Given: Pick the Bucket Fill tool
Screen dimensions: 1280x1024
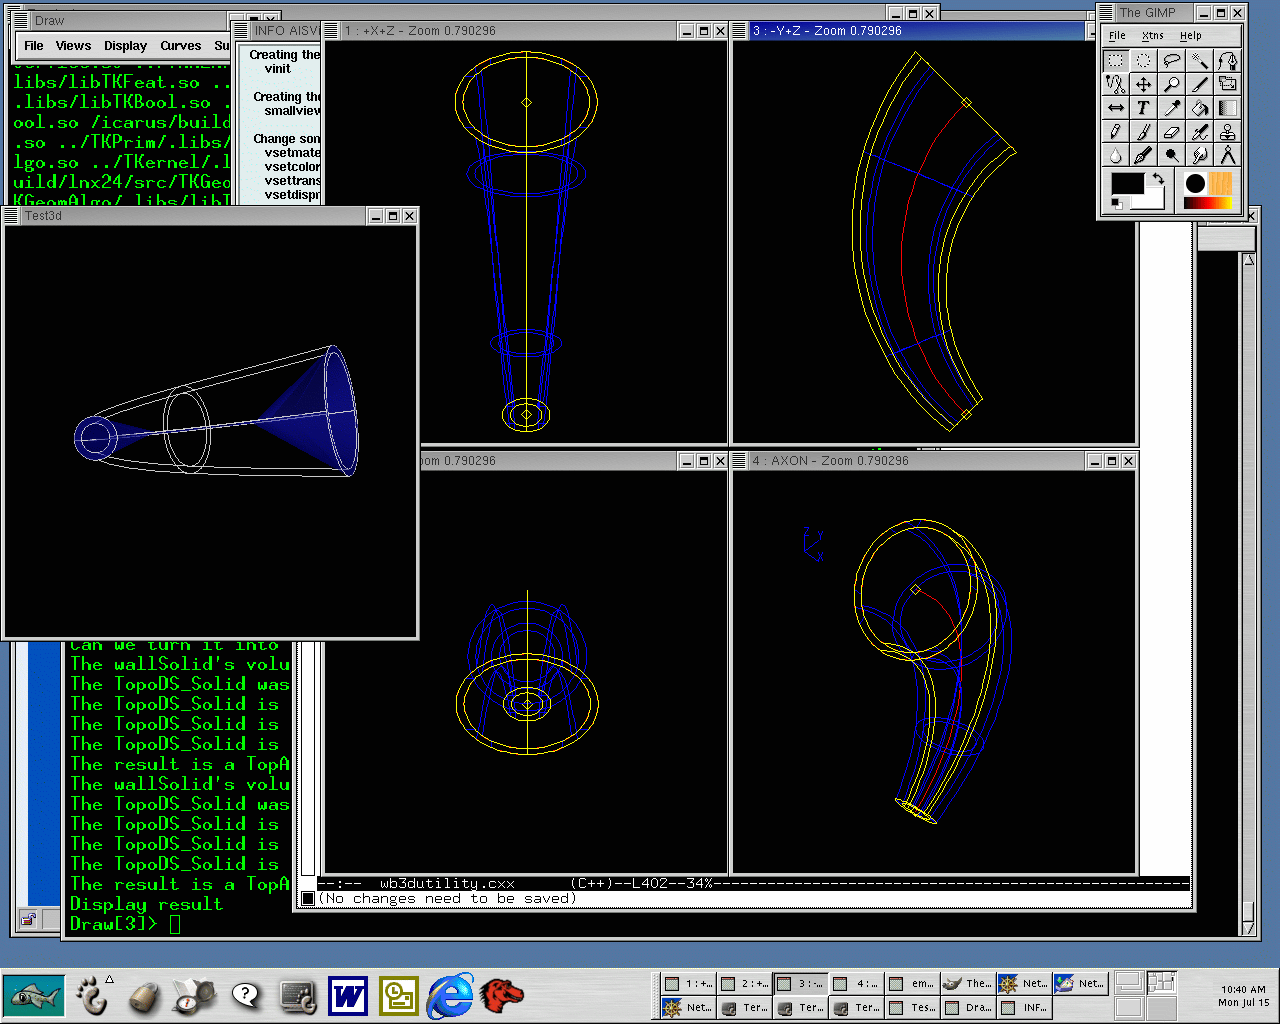Looking at the screenshot, I should pyautogui.click(x=1199, y=108).
